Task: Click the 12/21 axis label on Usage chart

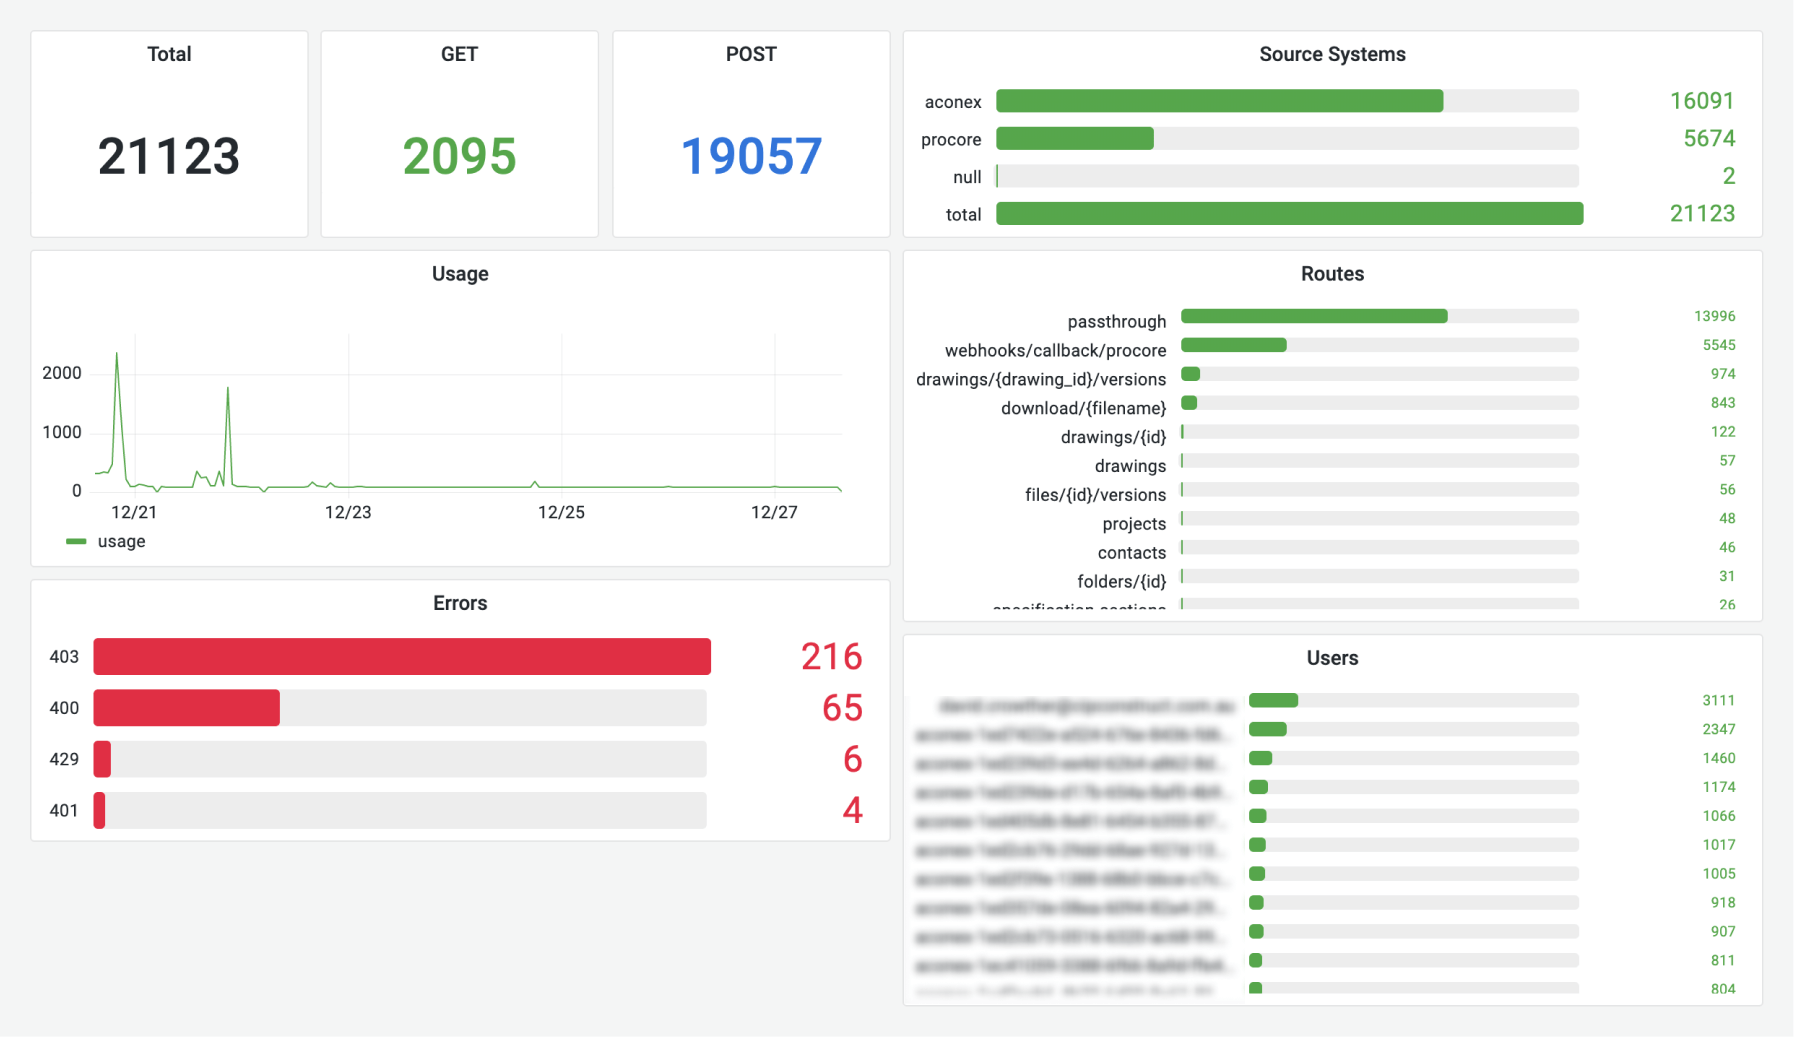Action: (x=134, y=512)
